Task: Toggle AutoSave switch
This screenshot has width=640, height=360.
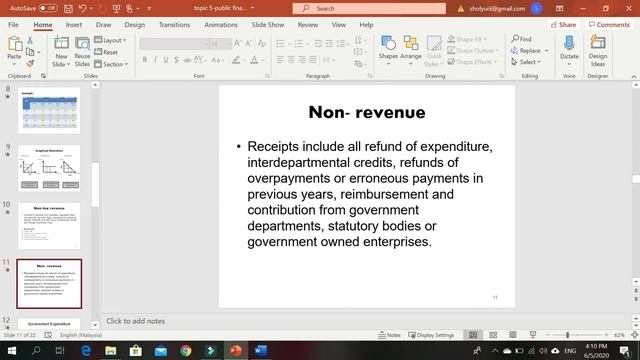Action: (48, 8)
